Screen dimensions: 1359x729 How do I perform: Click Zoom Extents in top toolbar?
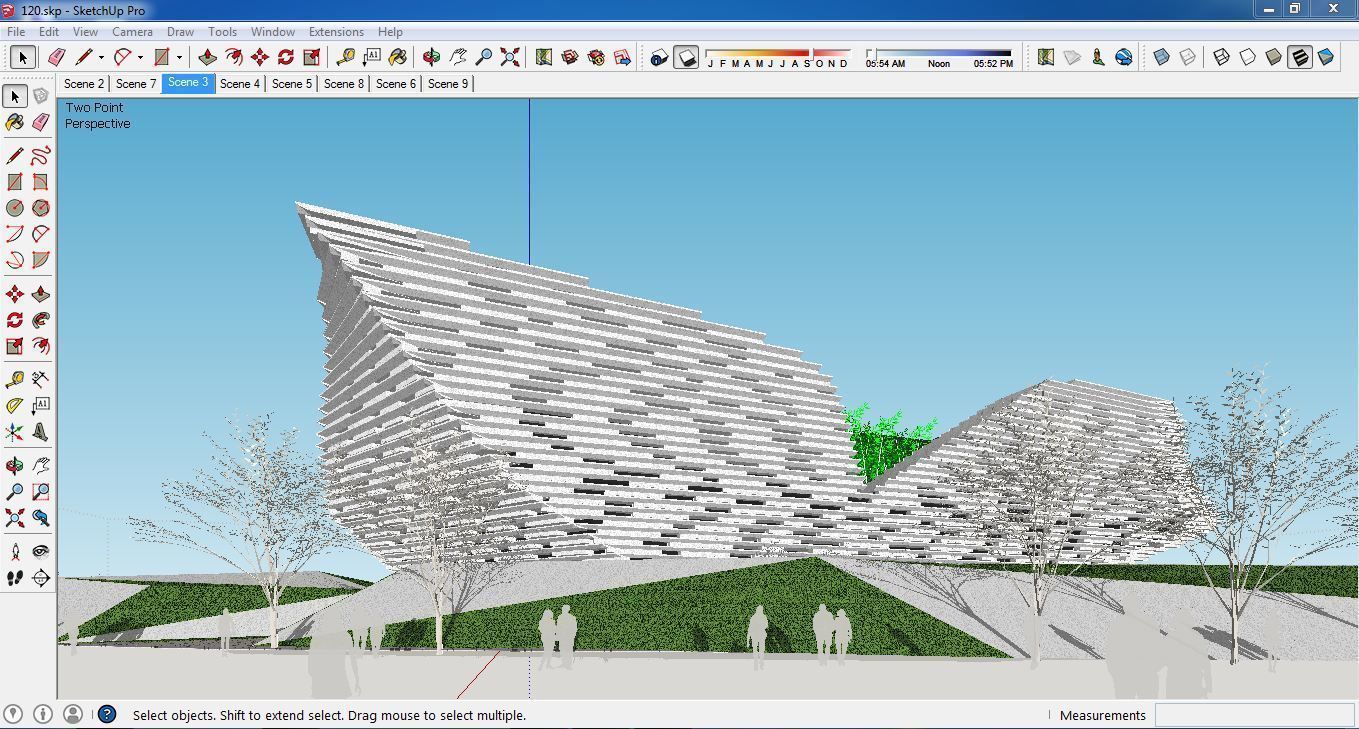509,57
